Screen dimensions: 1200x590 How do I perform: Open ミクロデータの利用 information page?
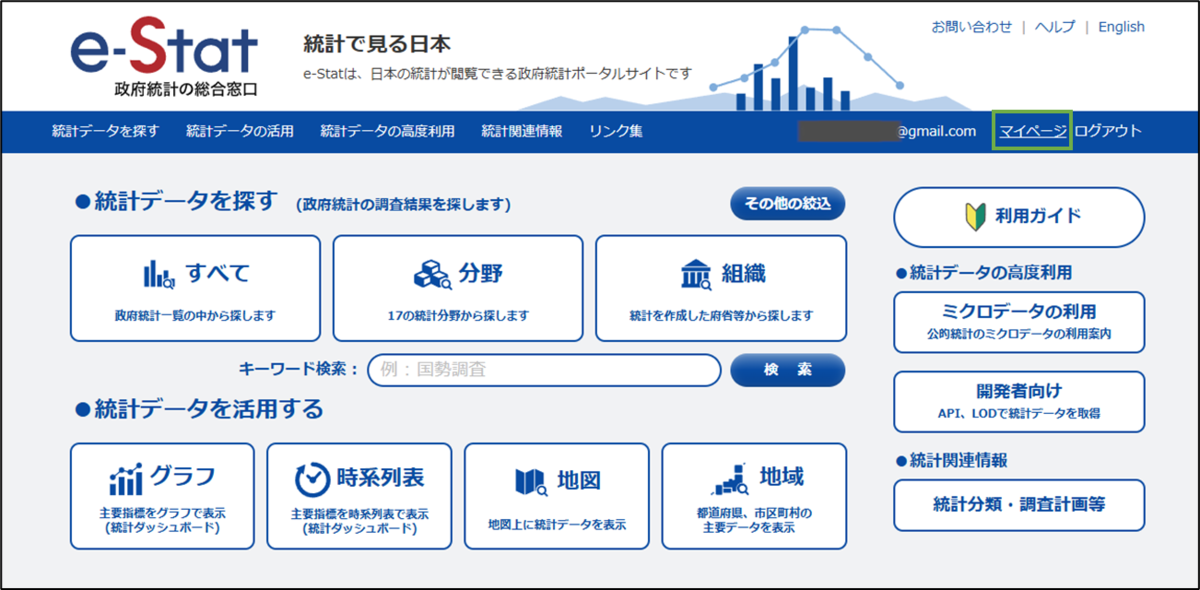coord(1019,322)
